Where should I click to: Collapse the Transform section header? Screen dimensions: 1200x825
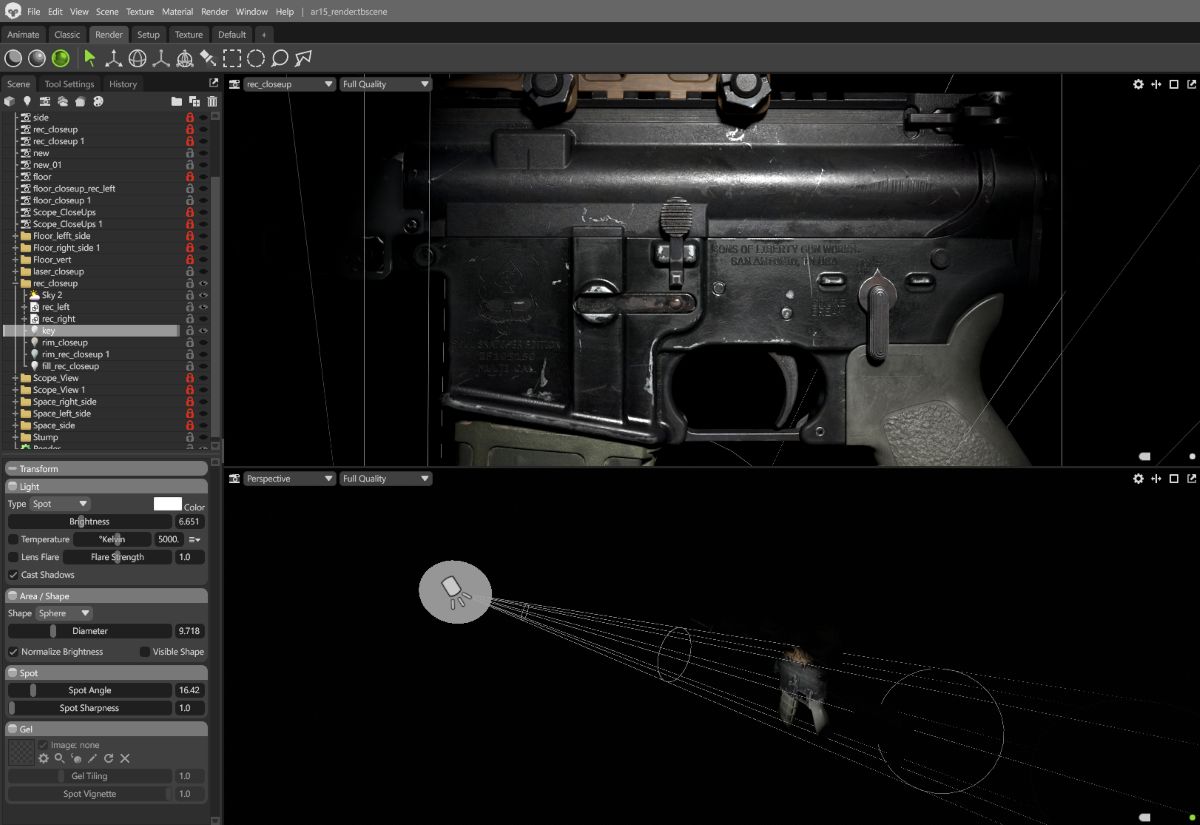click(107, 468)
